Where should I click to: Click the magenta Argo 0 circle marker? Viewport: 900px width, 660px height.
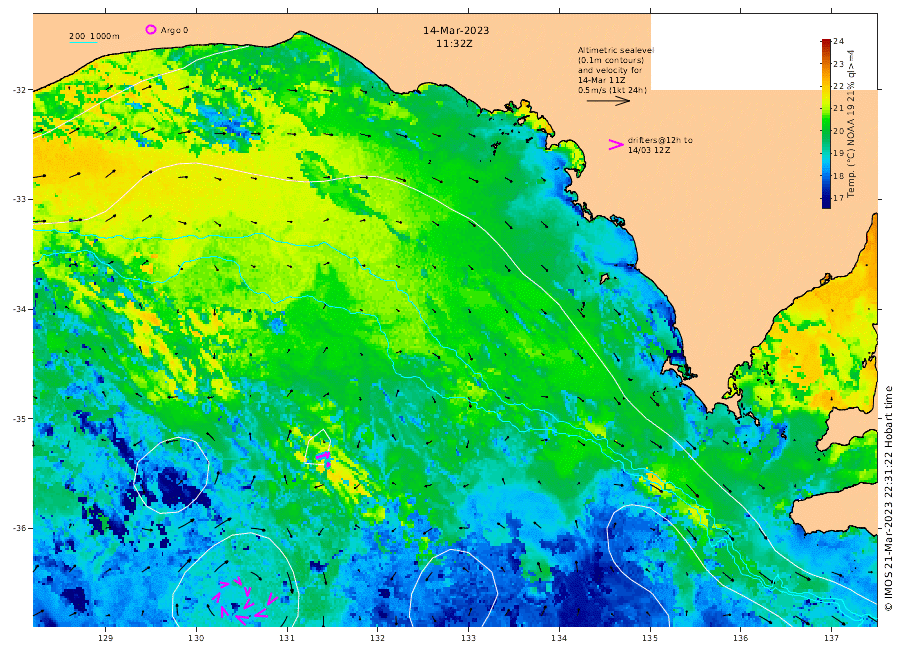(x=150, y=29)
